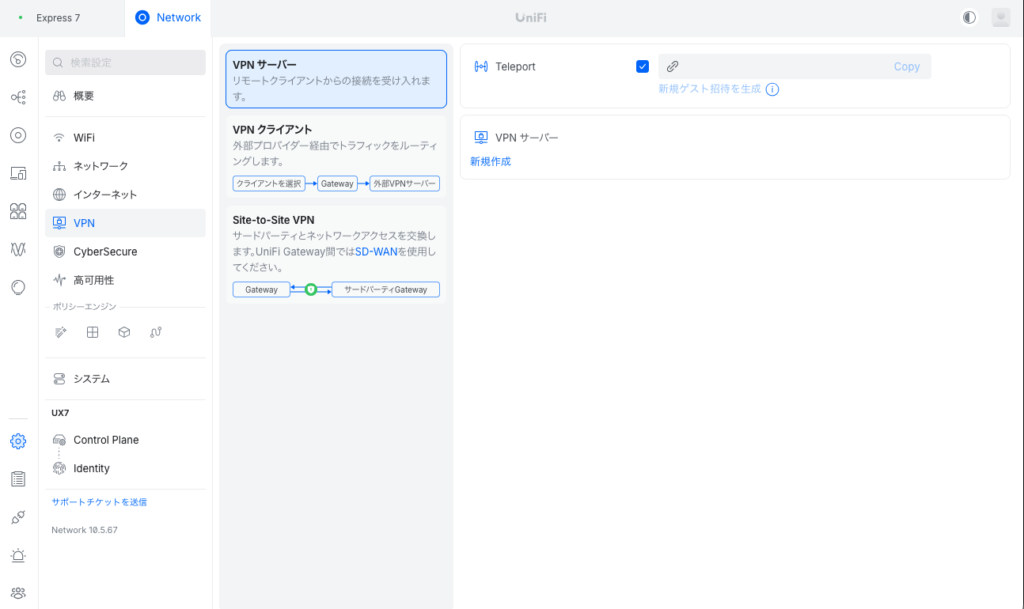Screen dimensions: 1024x609
Task: Click 新規ゲスト招待を生成 link
Action: pos(709,89)
